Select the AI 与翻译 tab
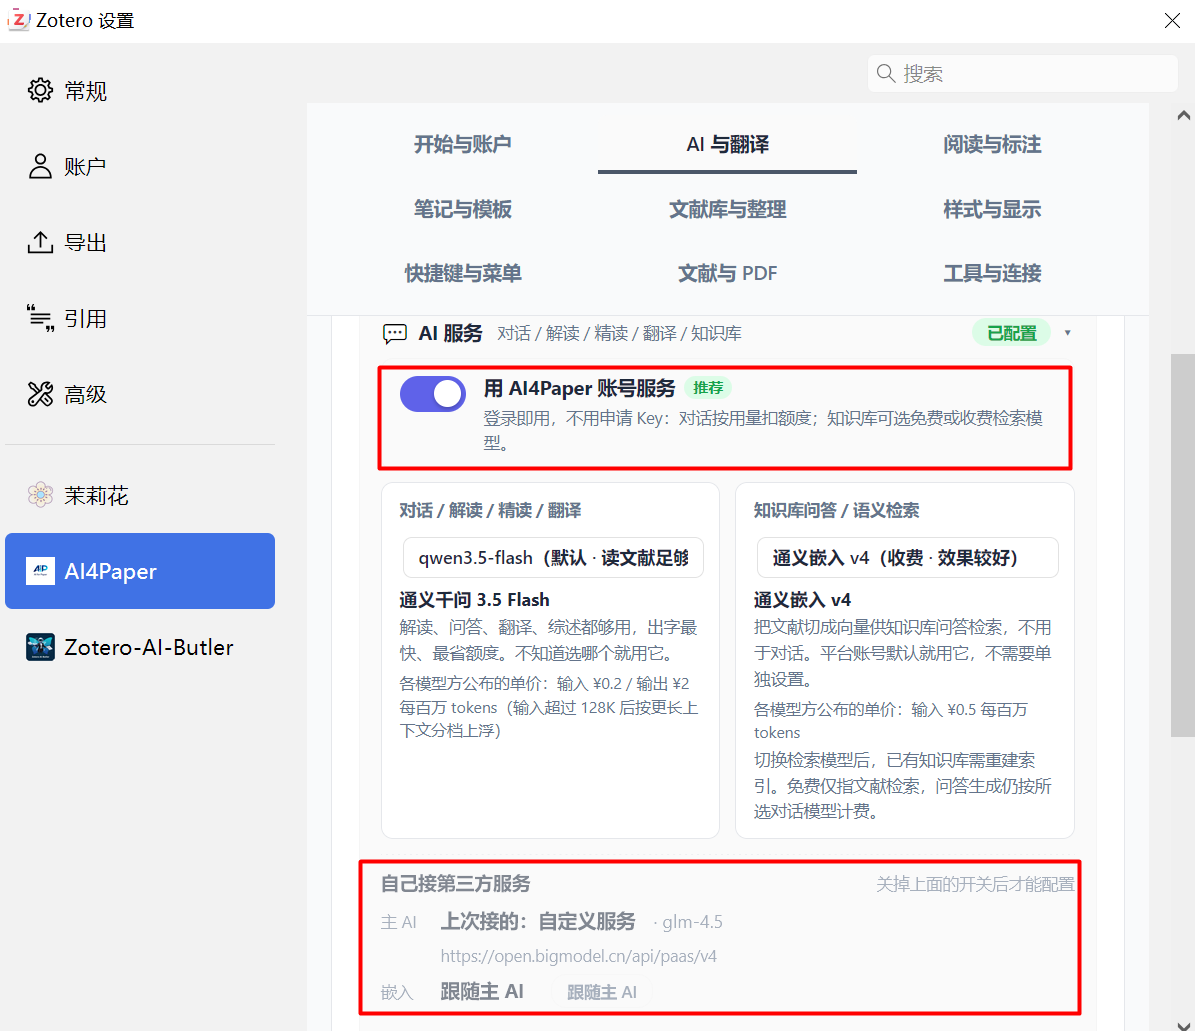 [727, 144]
